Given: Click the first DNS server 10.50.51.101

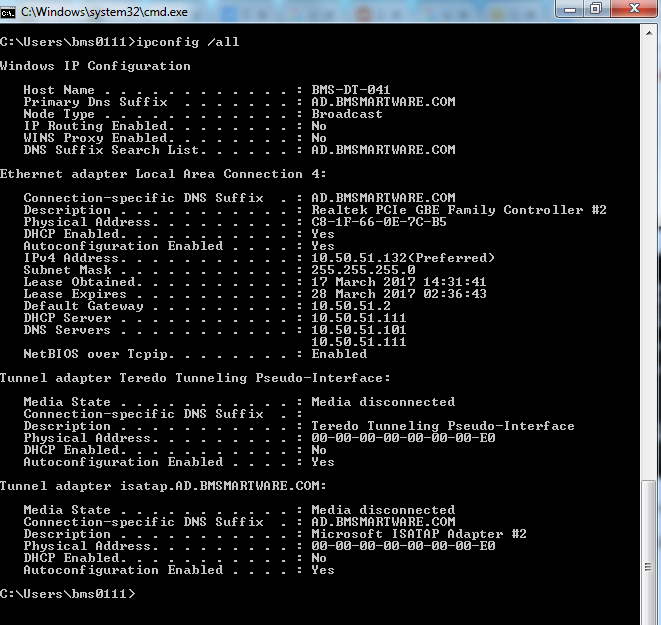Looking at the screenshot, I should (359, 330).
